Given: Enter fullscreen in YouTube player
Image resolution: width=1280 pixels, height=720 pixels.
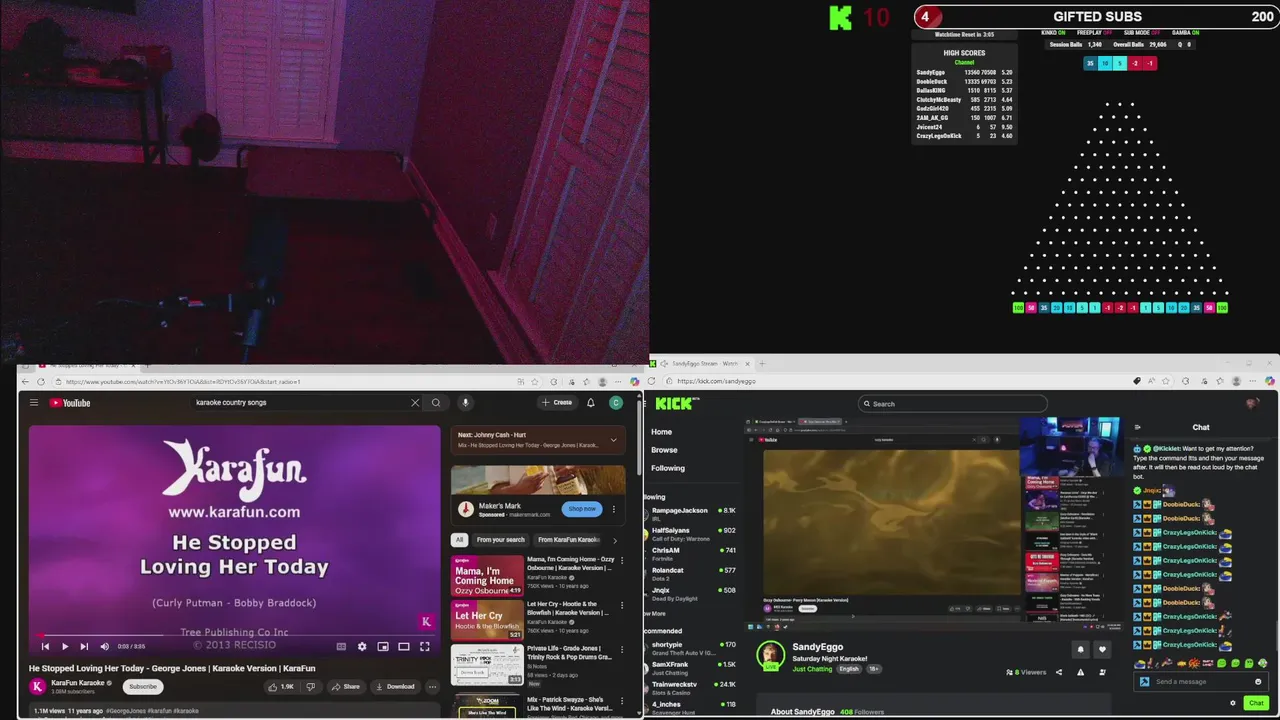Looking at the screenshot, I should pyautogui.click(x=425, y=647).
